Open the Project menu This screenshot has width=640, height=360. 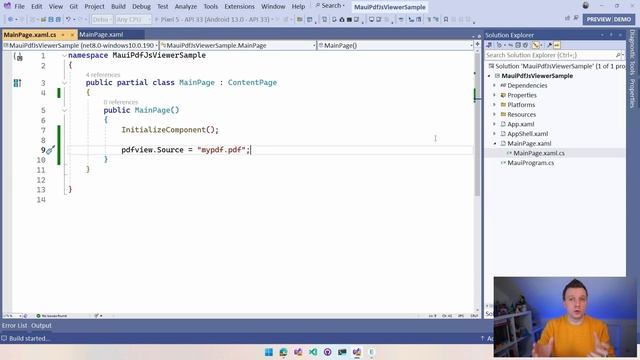click(94, 7)
